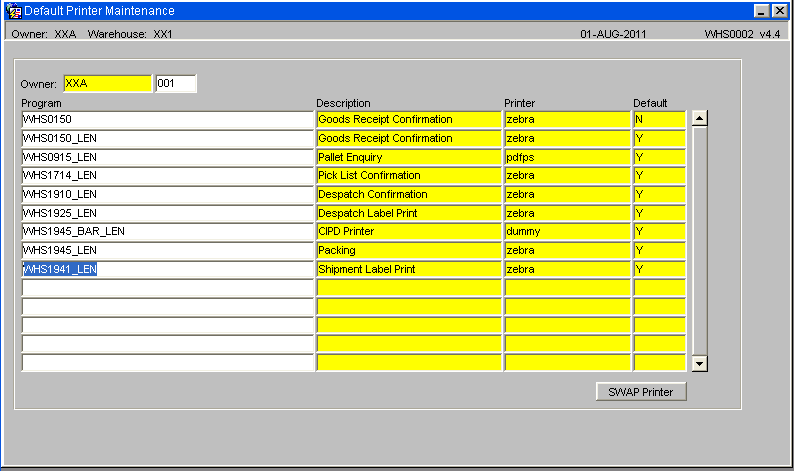Click the first empty program field below WHS1941_LEN
Image resolution: width=794 pixels, height=471 pixels.
[x=168, y=288]
